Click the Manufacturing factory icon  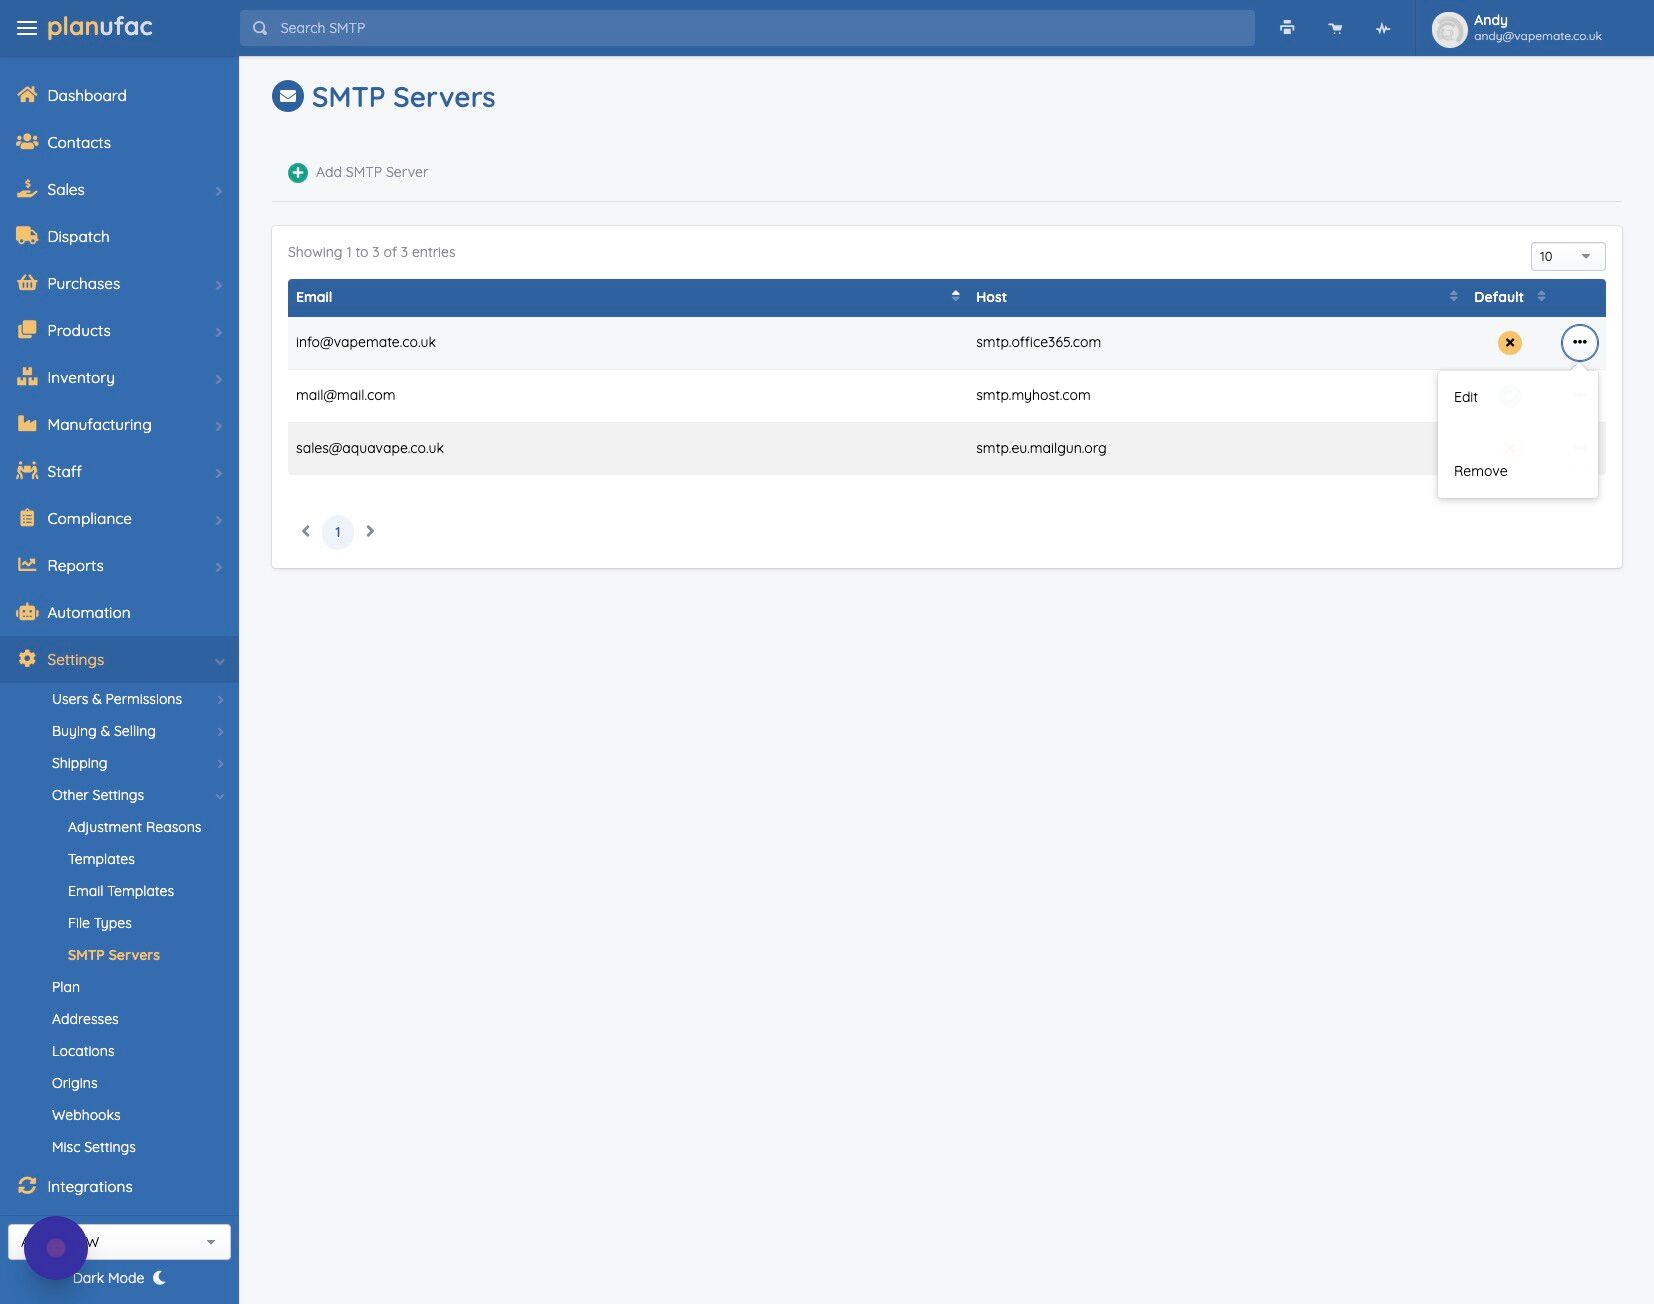[x=27, y=424]
